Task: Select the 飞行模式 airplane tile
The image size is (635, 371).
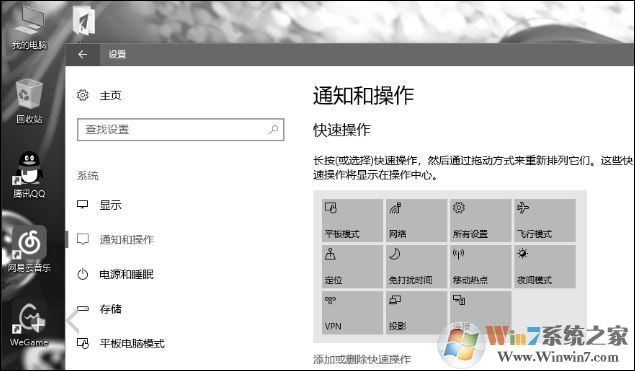Action: pyautogui.click(x=545, y=220)
